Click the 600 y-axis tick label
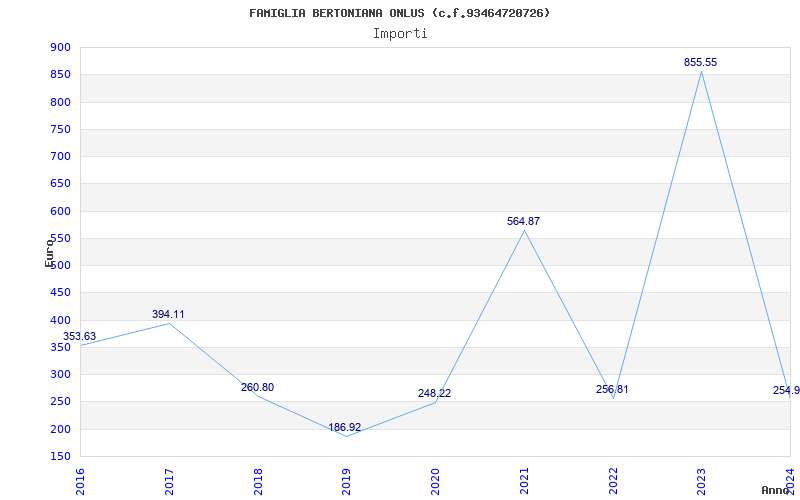Image resolution: width=800 pixels, height=500 pixels. 60,211
